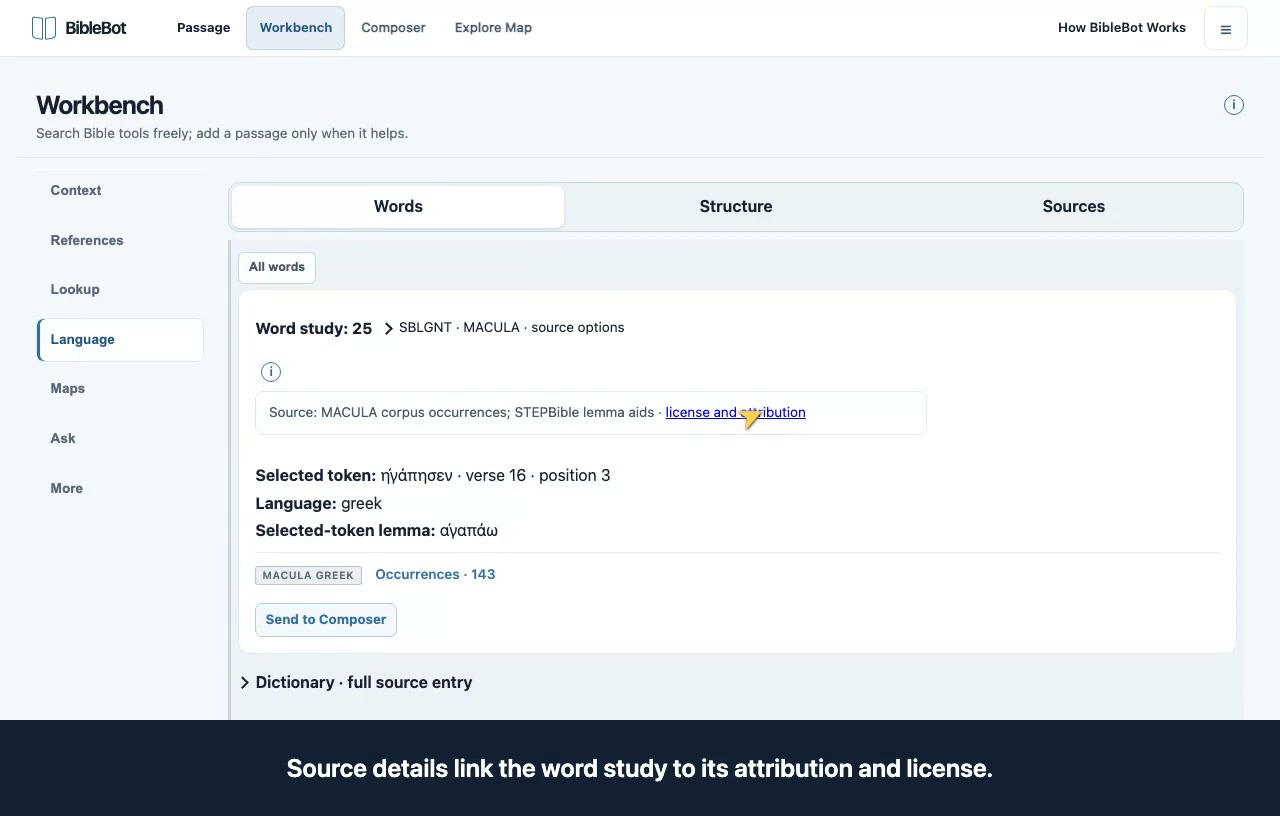
Task: Select Language in the sidebar
Action: 120,340
